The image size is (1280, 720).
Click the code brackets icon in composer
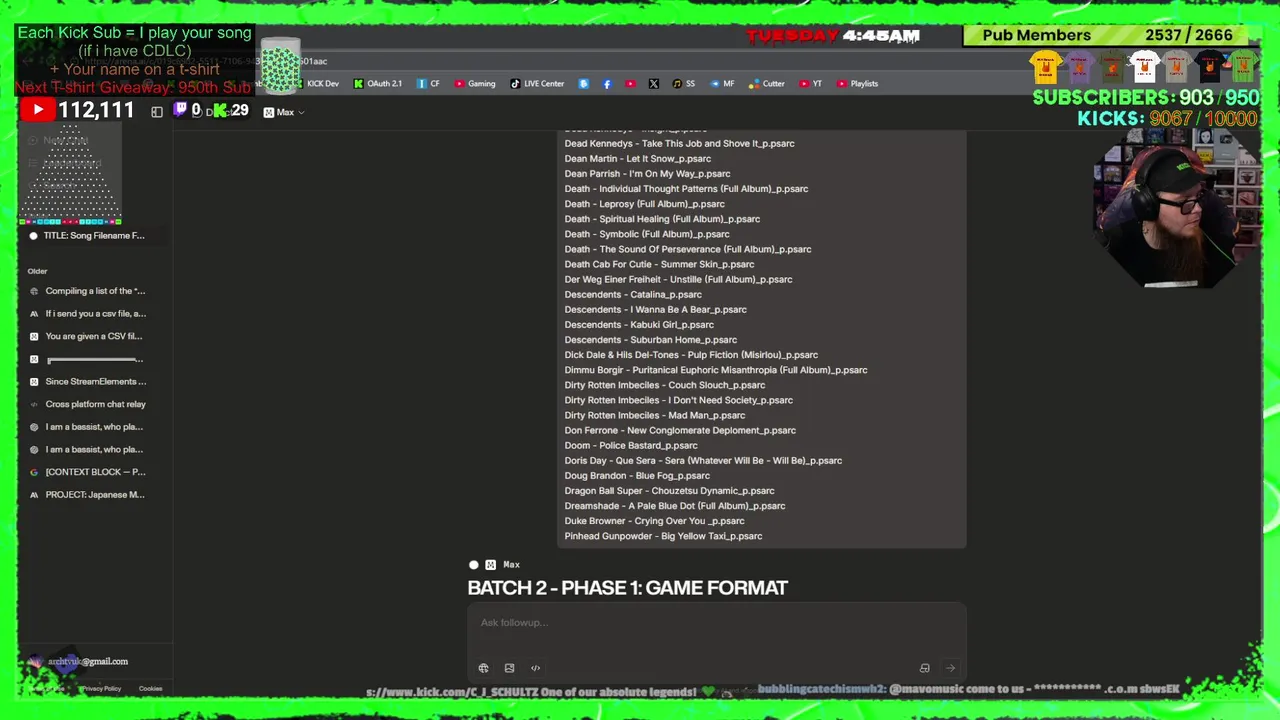535,668
